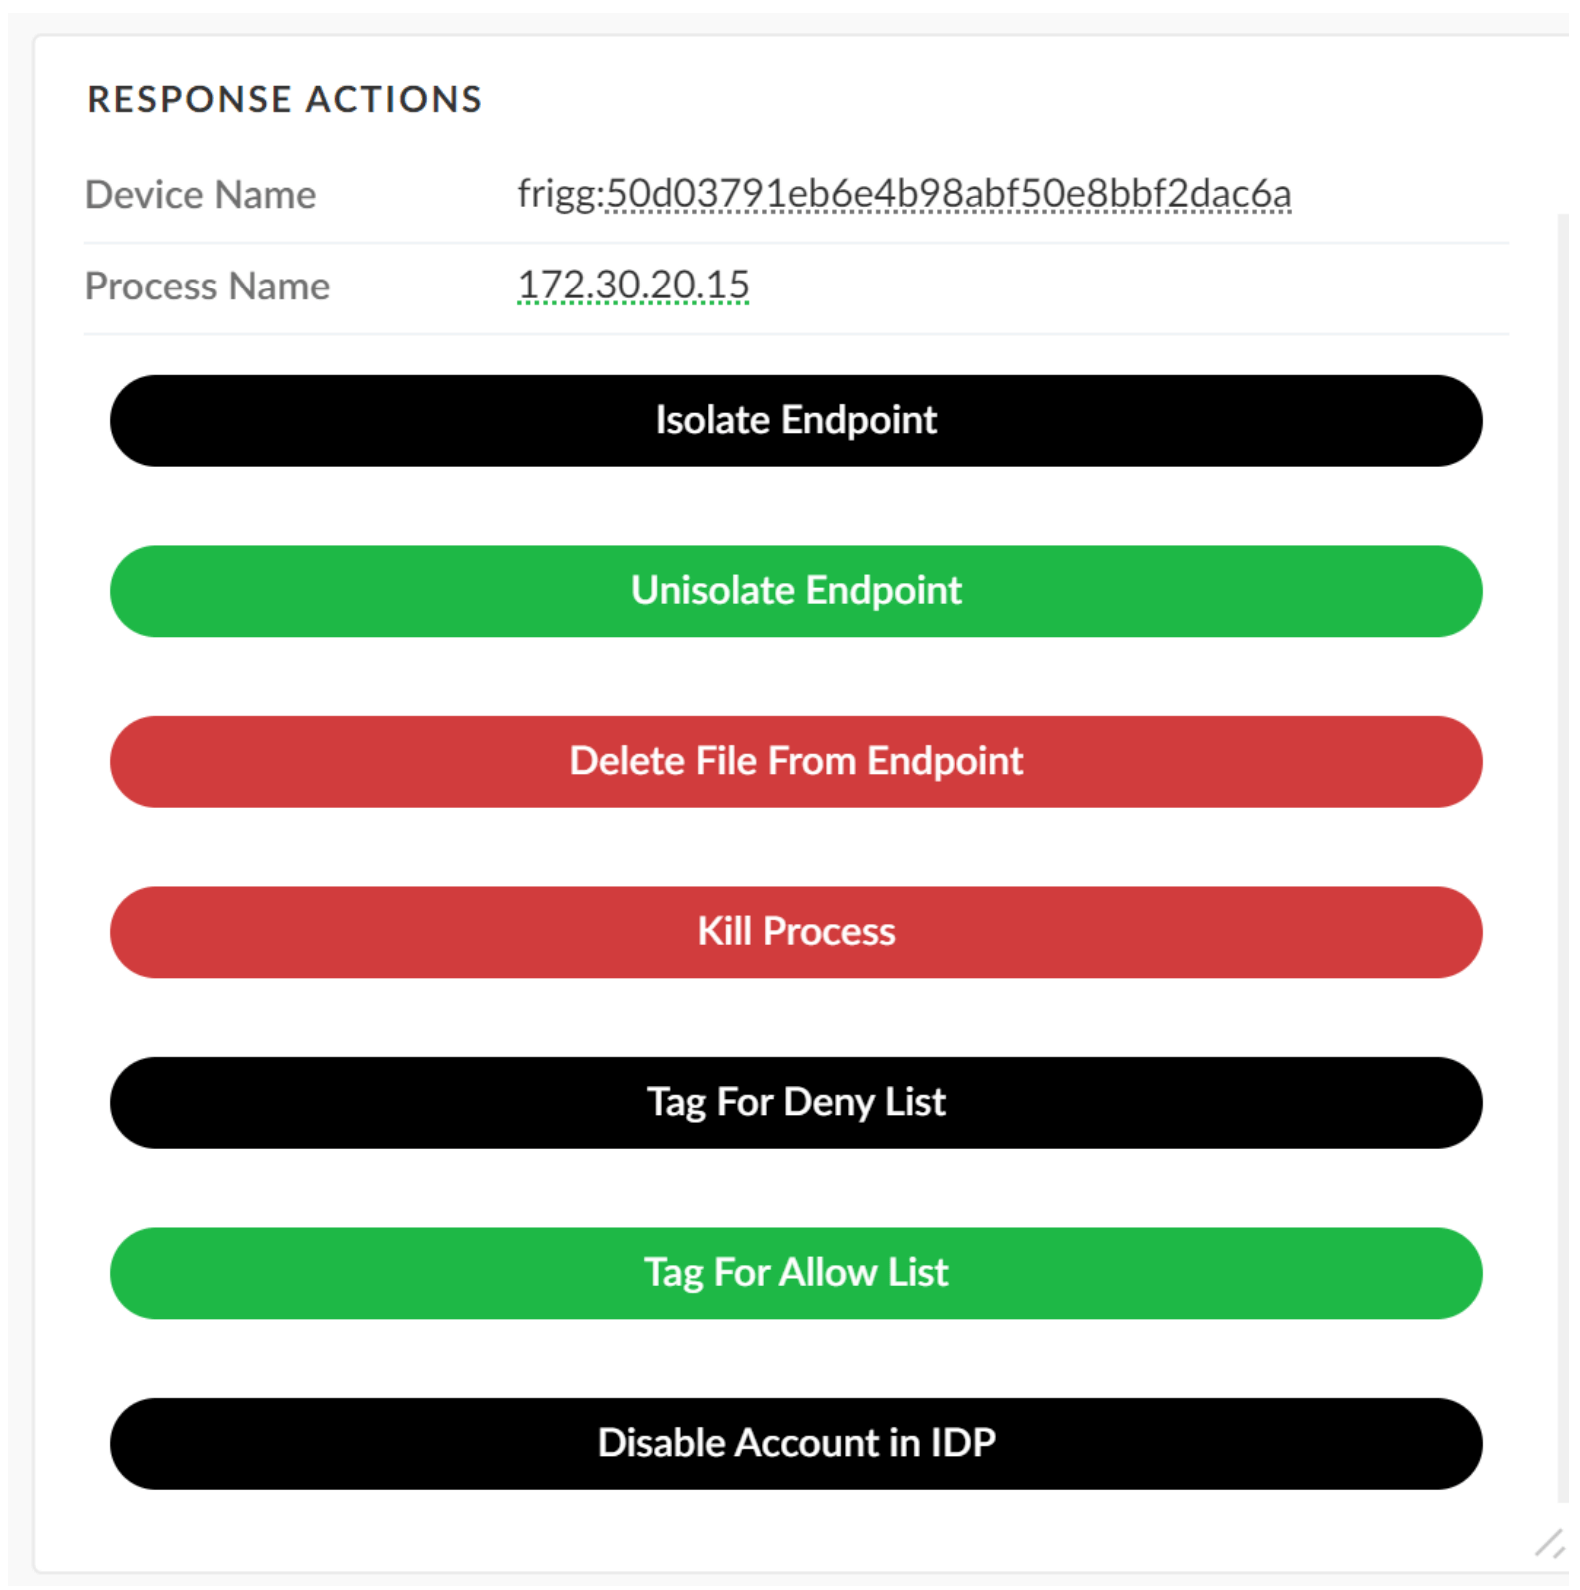Block item by tagging for deny list

click(x=796, y=1103)
